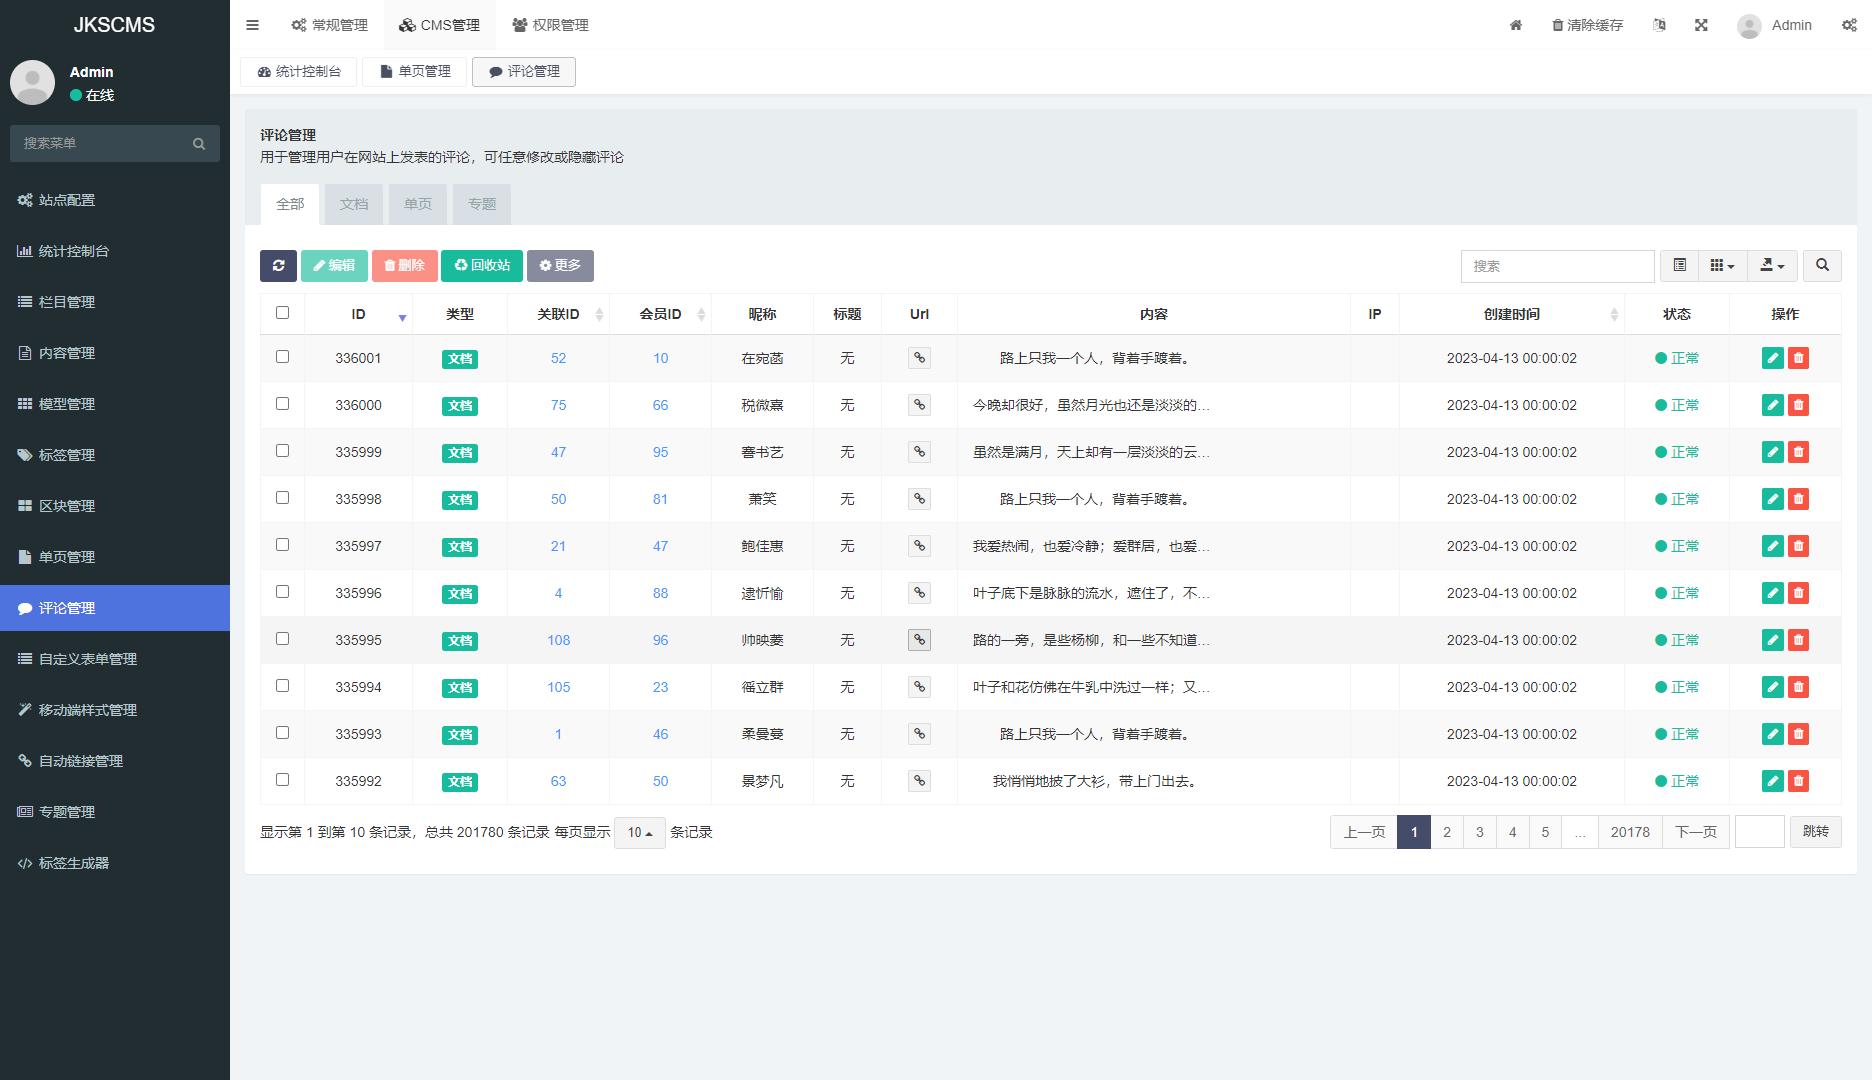Sort the table by 会员ID column
Viewport: 1872px width, 1080px height.
point(661,314)
